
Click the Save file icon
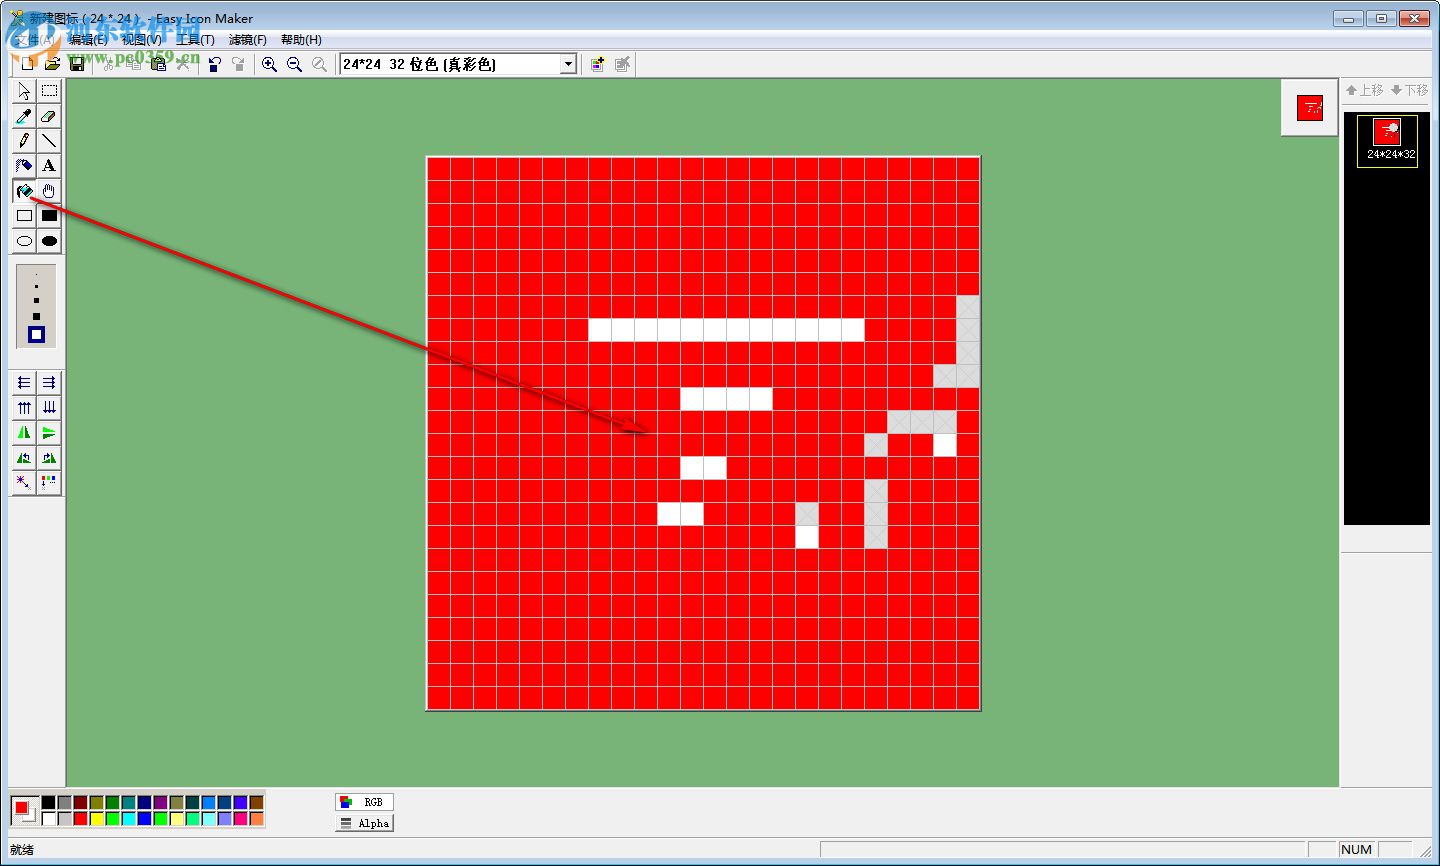click(77, 63)
